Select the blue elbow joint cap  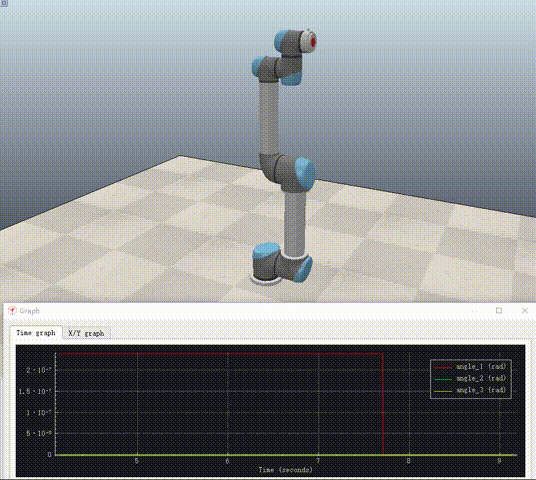pyautogui.click(x=305, y=173)
